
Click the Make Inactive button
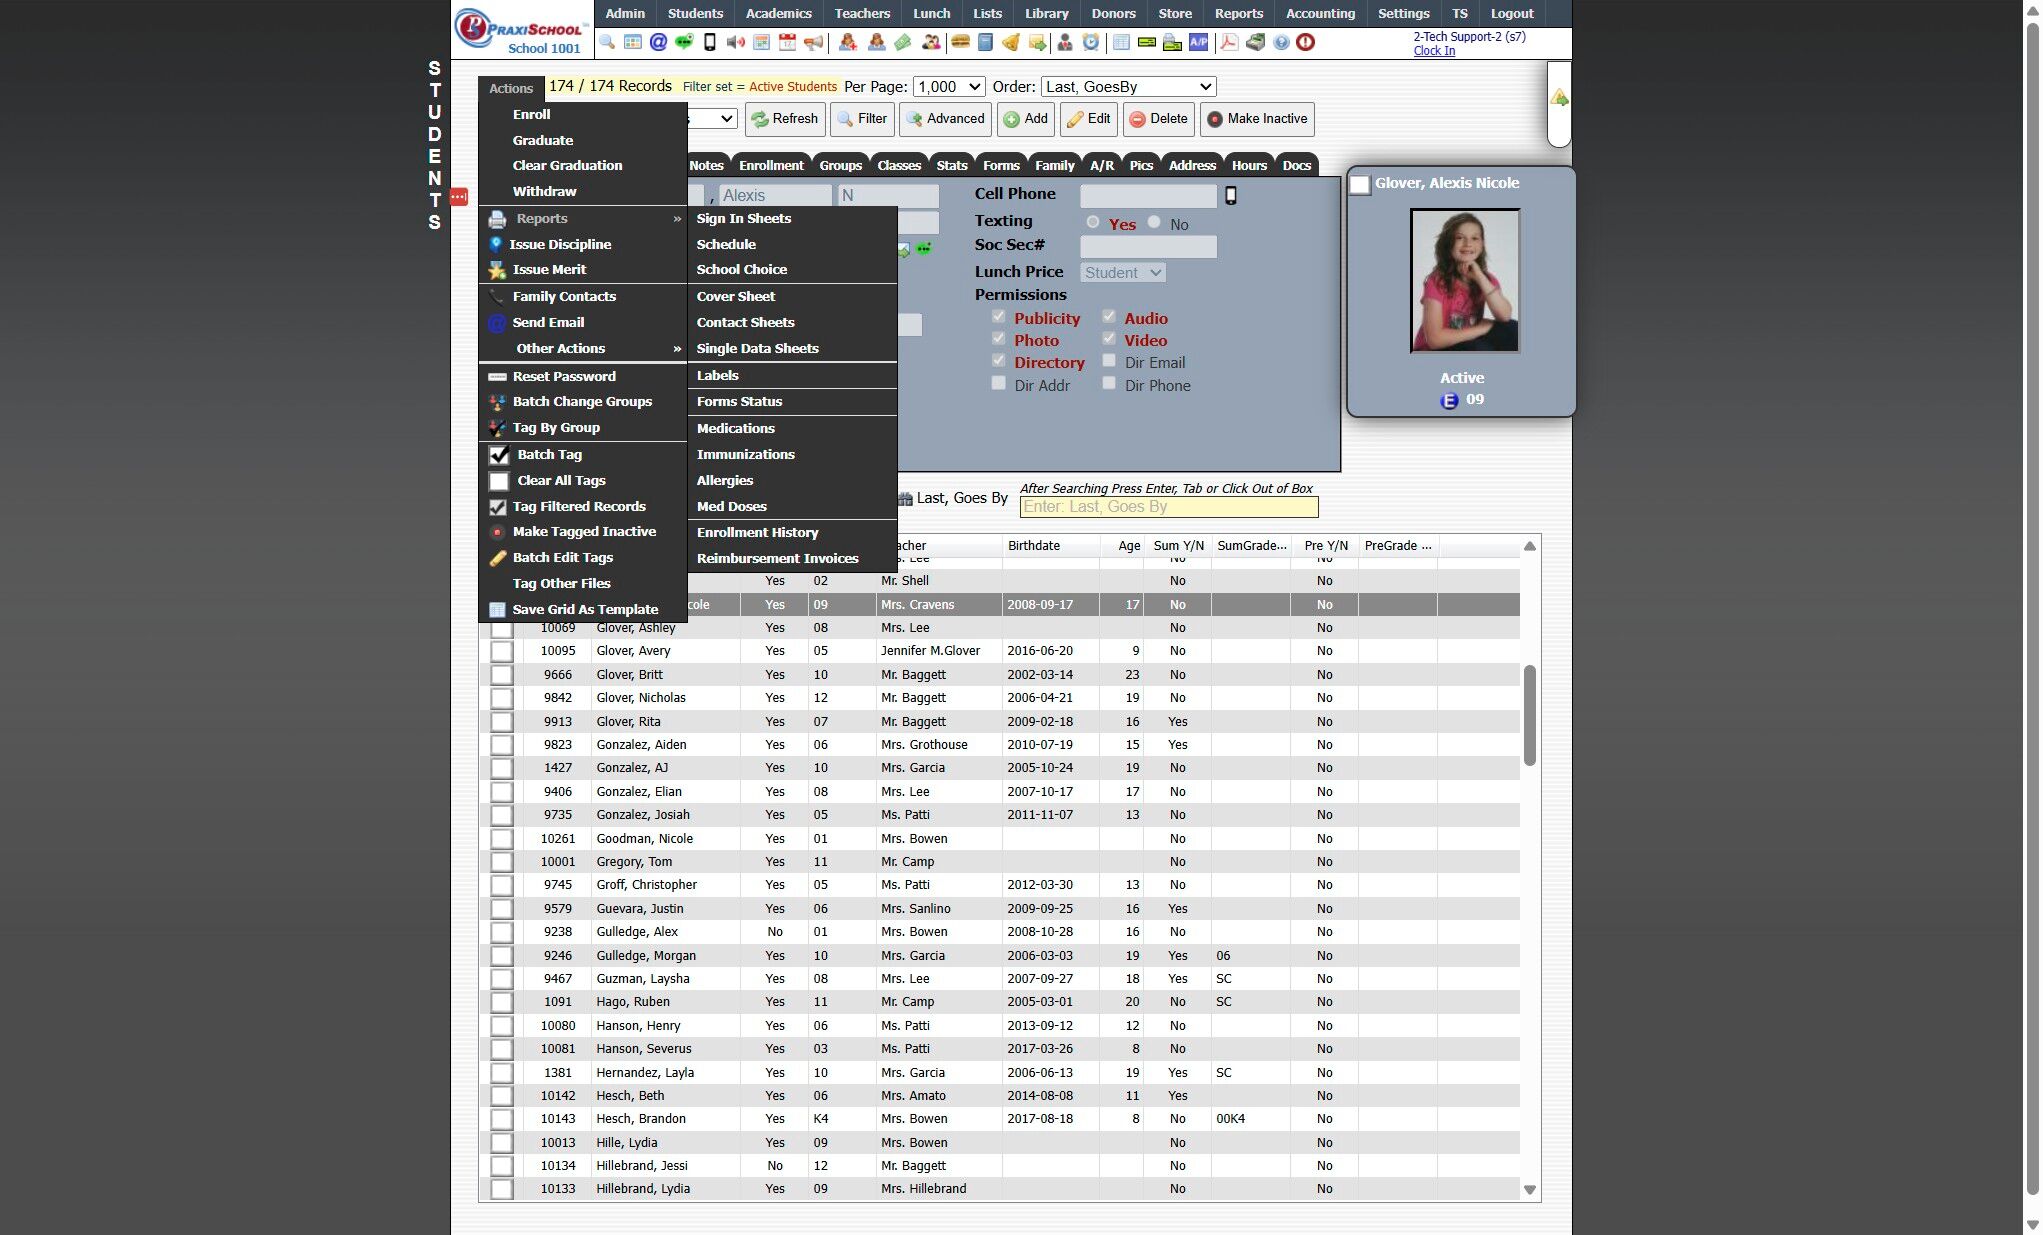pyautogui.click(x=1257, y=119)
